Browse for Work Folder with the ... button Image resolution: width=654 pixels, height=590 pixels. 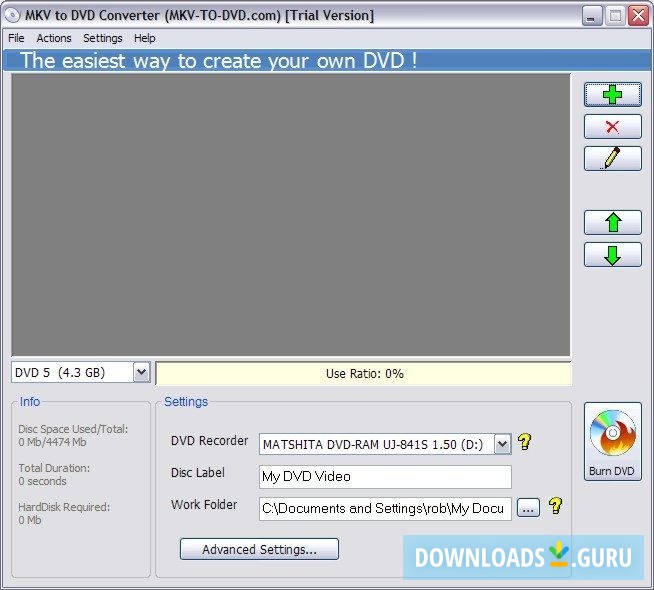528,508
